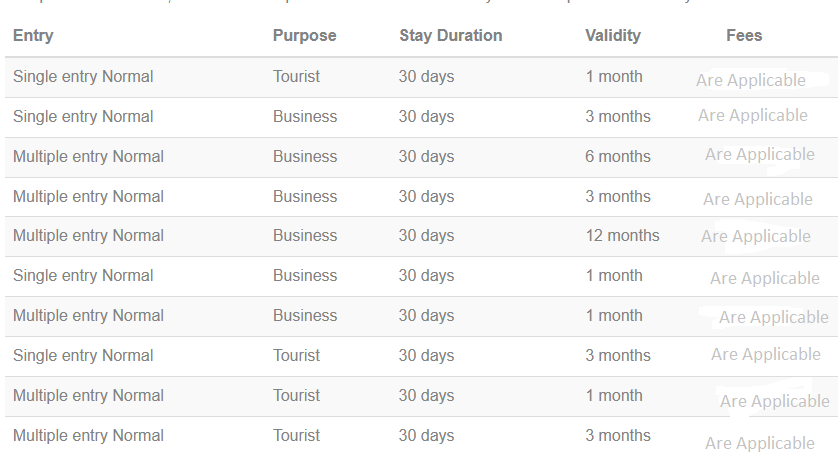Viewport: 838px width, 474px height.
Task: Click Entry cell in the 12 months validity row
Action: click(88, 236)
